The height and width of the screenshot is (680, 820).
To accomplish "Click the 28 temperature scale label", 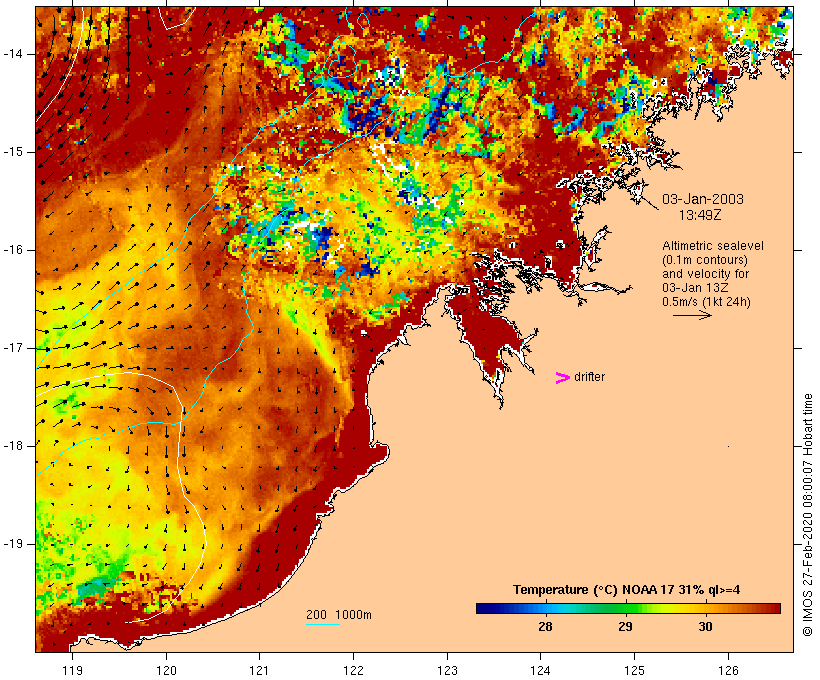I will 545,627.
